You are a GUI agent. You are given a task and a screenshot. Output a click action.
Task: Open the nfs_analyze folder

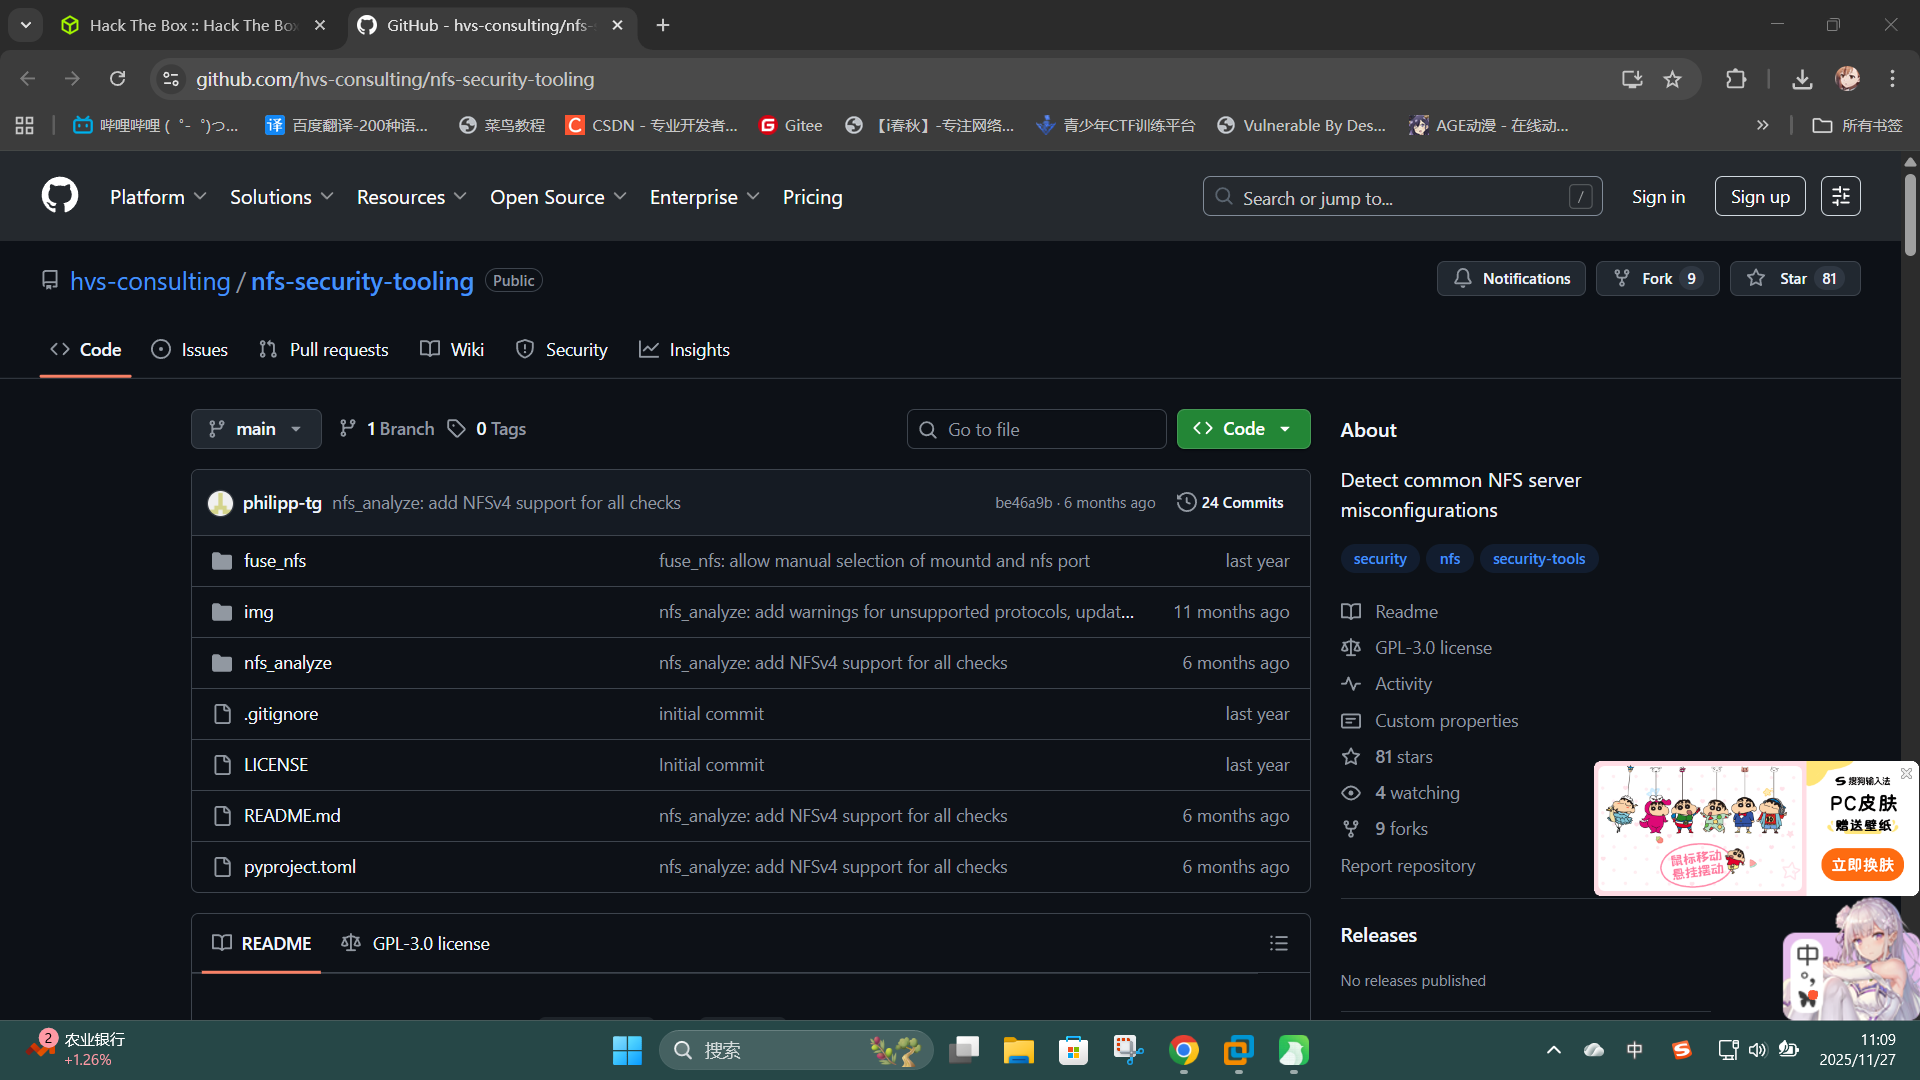point(288,663)
